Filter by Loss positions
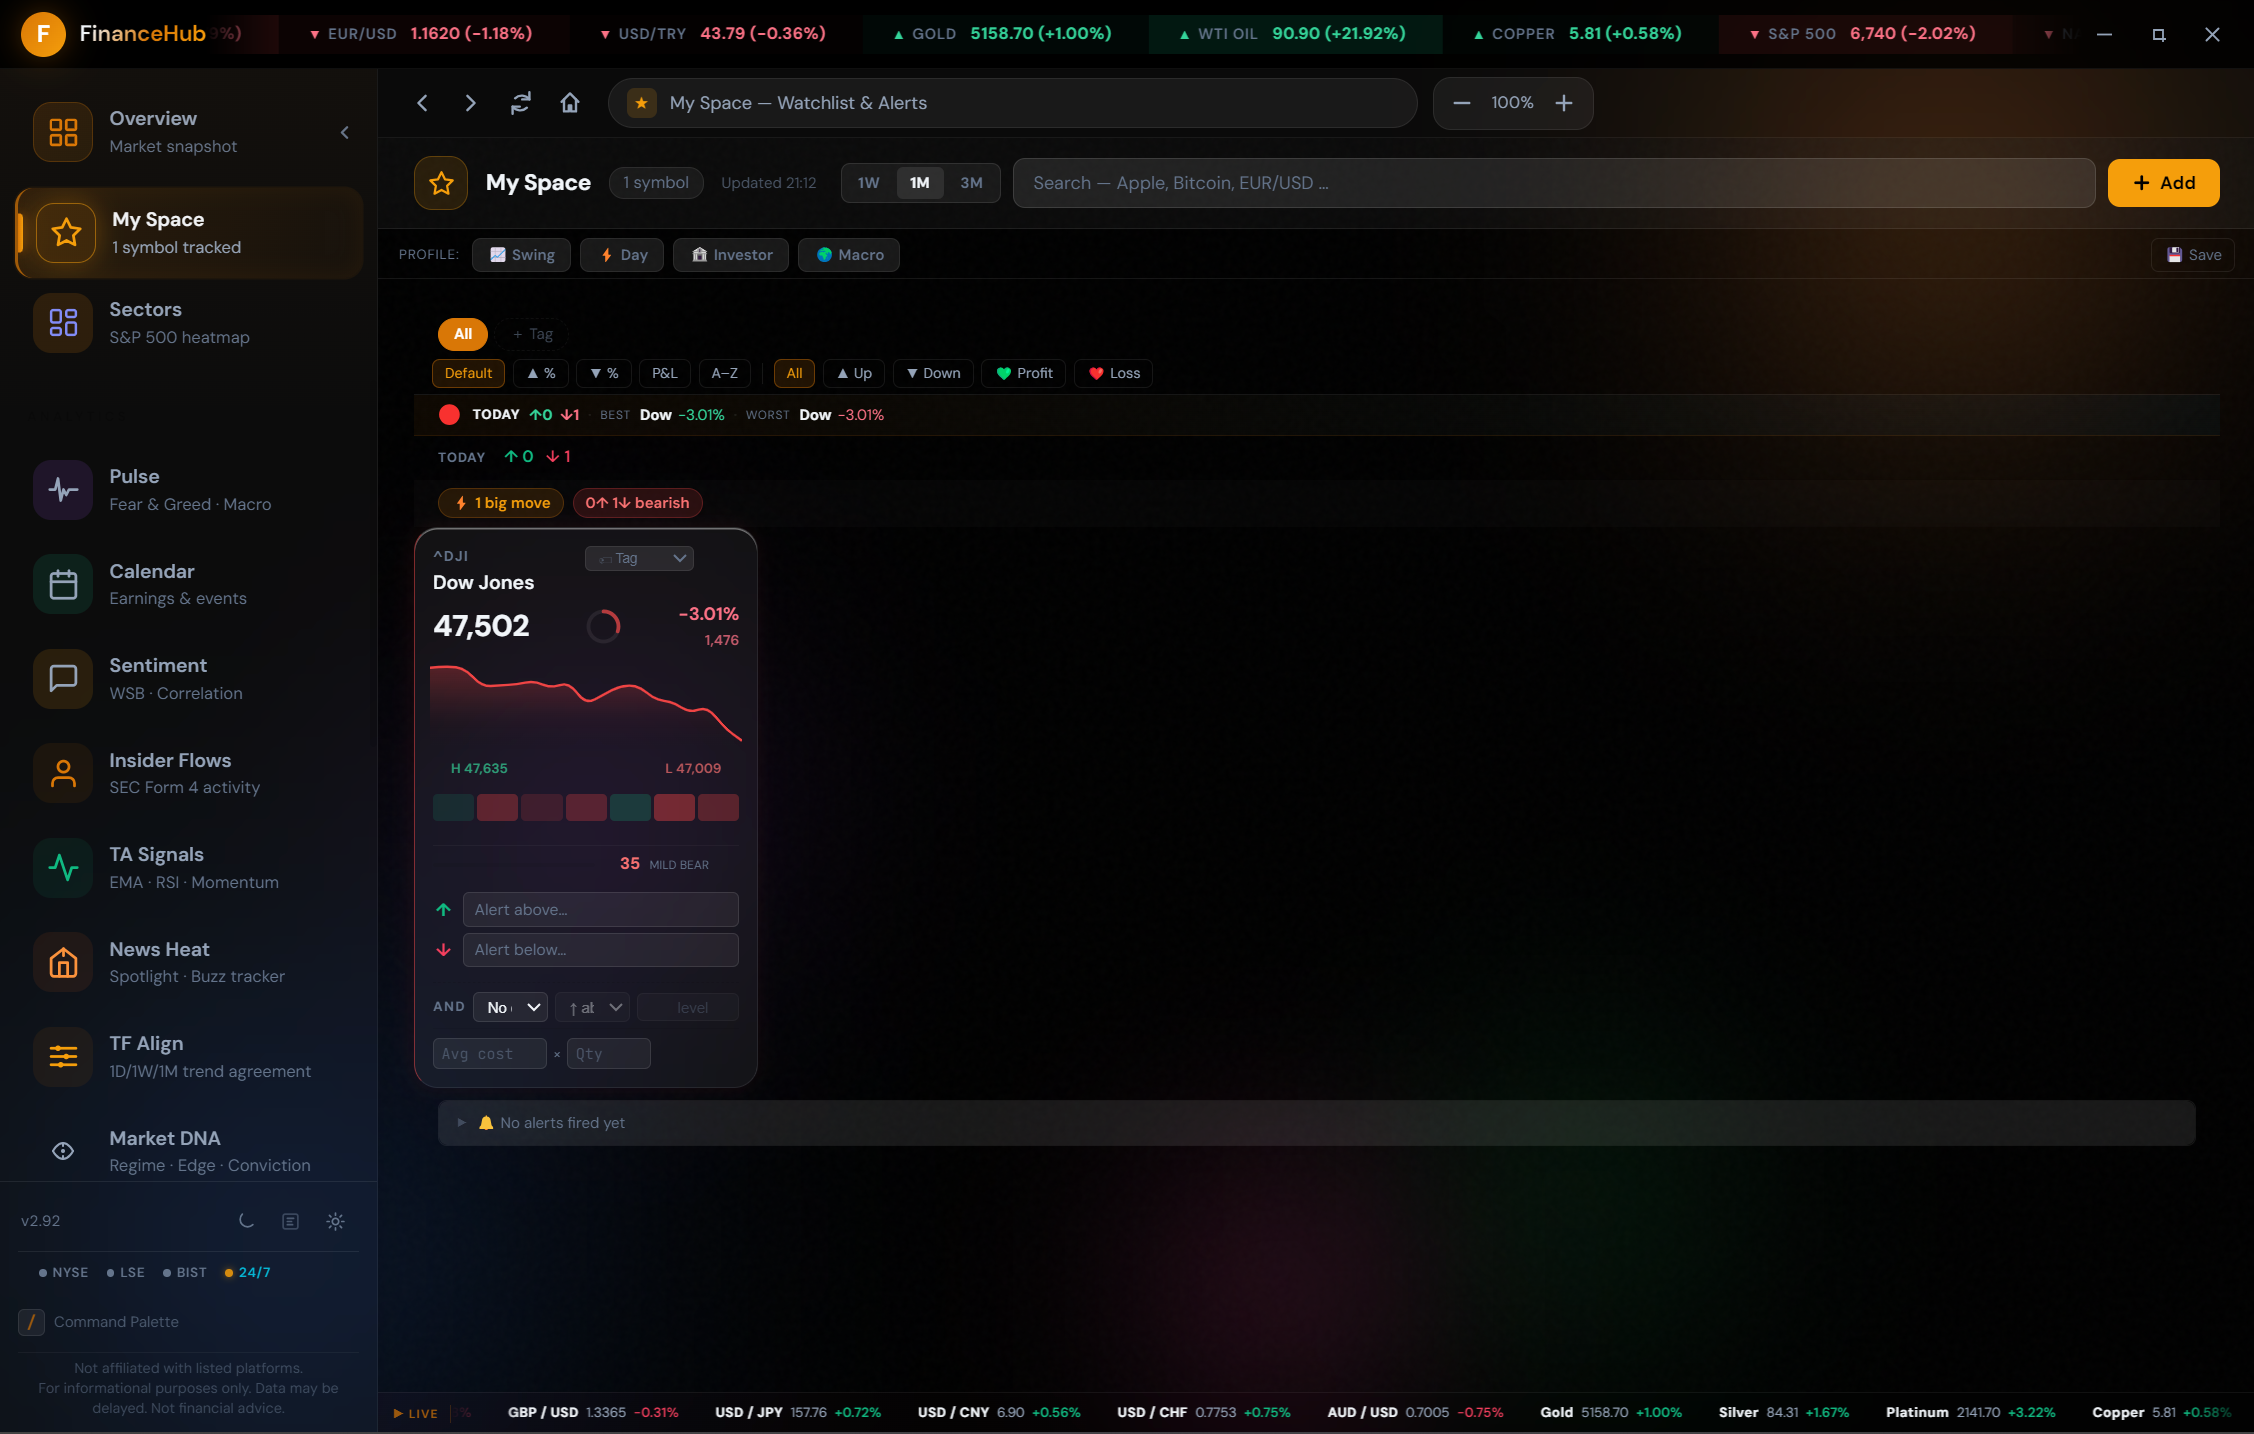Viewport: 2254px width, 1434px height. click(1114, 373)
